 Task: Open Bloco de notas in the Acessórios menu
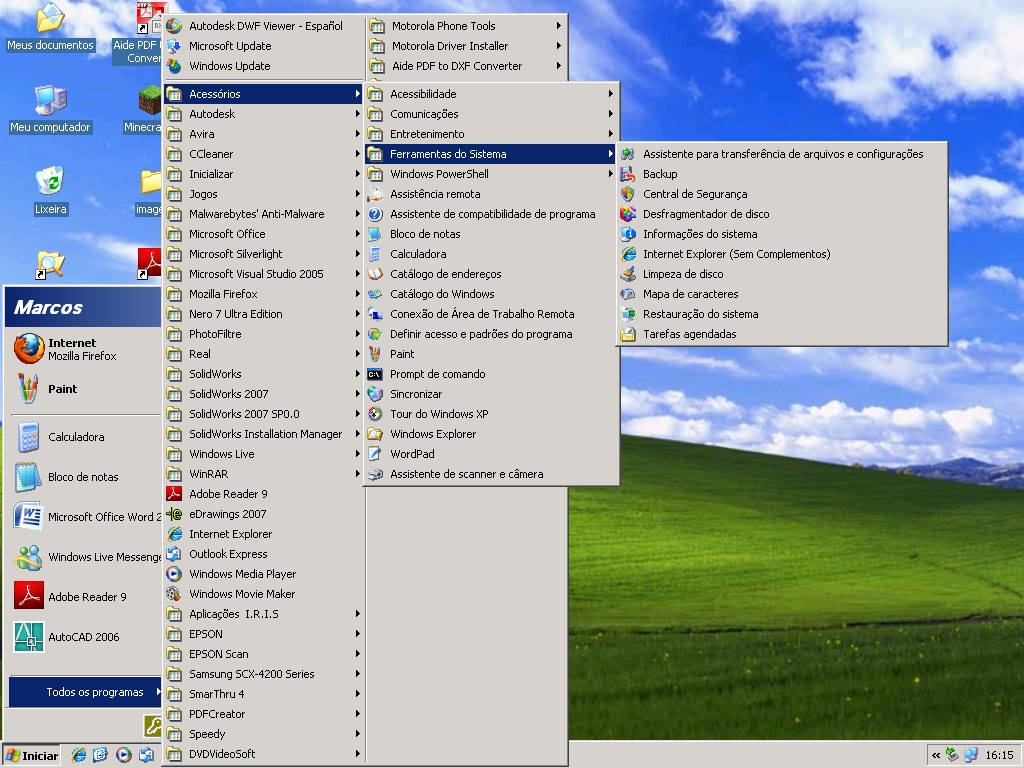pyautogui.click(x=491, y=234)
